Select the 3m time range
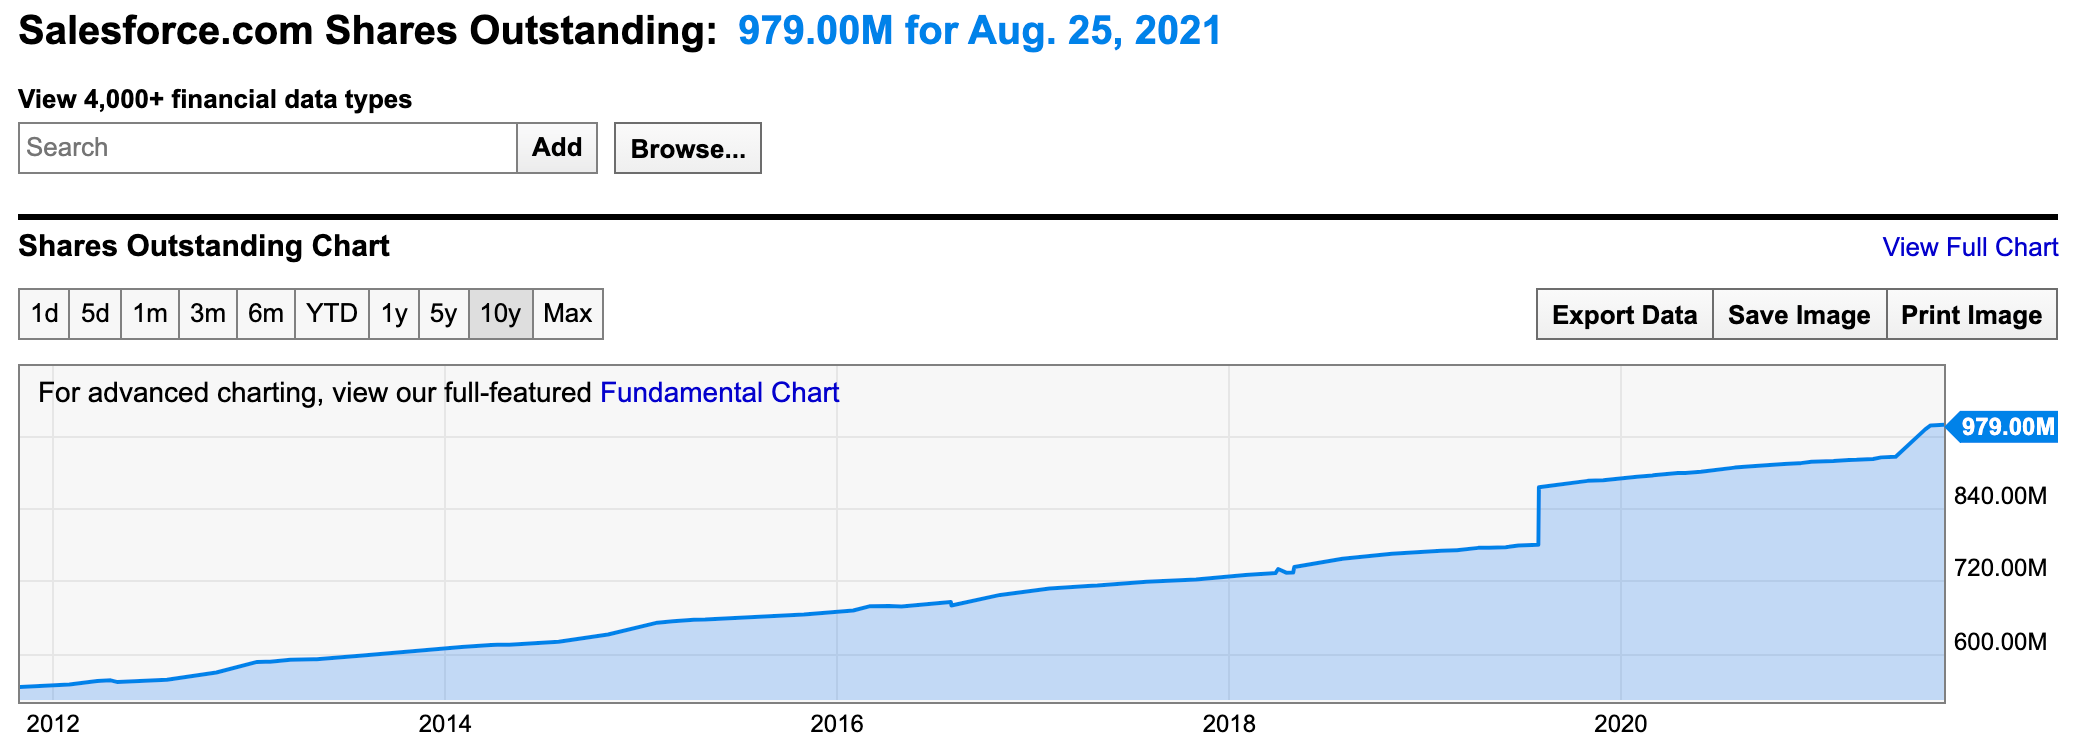This screenshot has height=756, width=2076. [x=208, y=314]
